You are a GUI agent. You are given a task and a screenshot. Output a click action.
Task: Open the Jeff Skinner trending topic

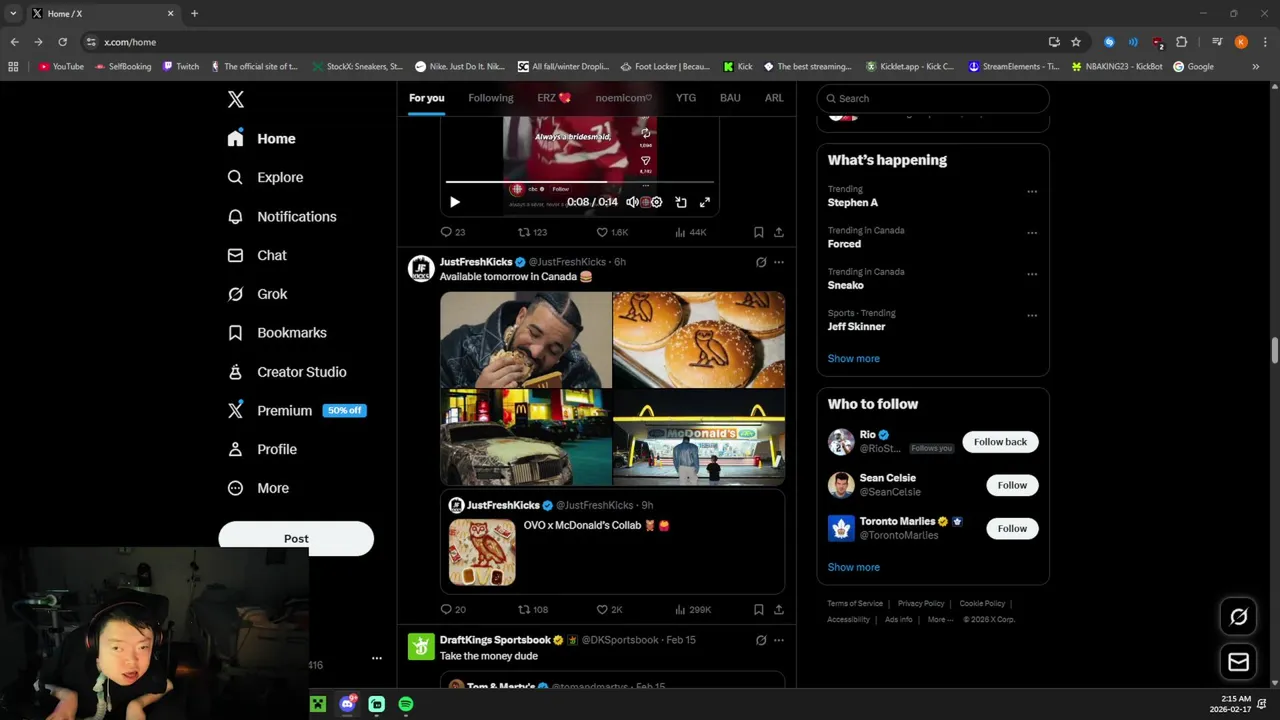coord(856,326)
